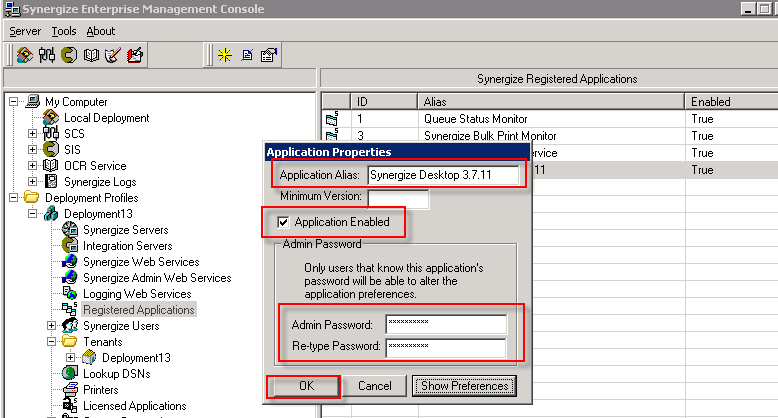The image size is (778, 418).
Task: Collapse the Tenants folder node
Action: pyautogui.click(x=51, y=342)
